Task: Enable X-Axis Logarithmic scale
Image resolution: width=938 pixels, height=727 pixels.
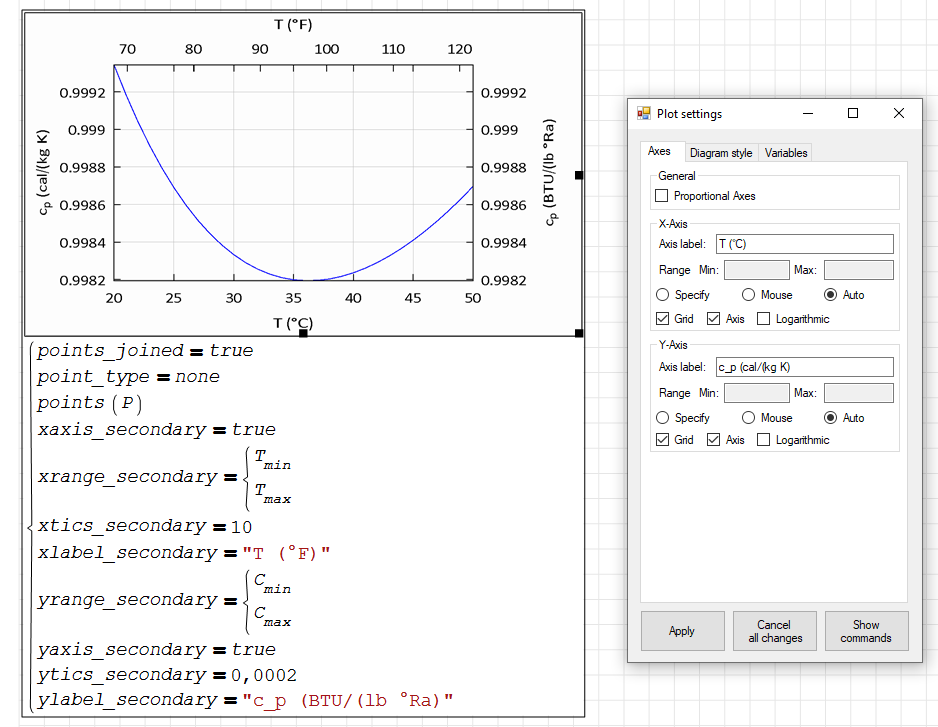Action: pyautogui.click(x=764, y=319)
